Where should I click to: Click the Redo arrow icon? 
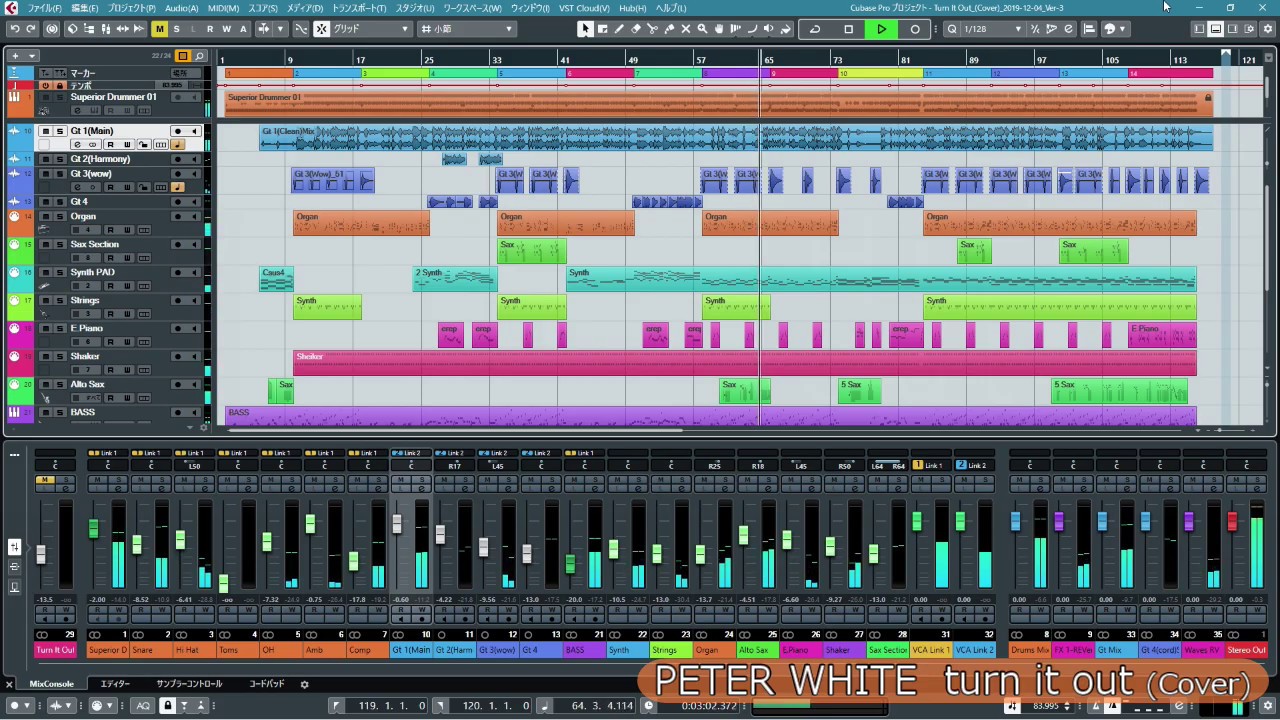click(30, 29)
